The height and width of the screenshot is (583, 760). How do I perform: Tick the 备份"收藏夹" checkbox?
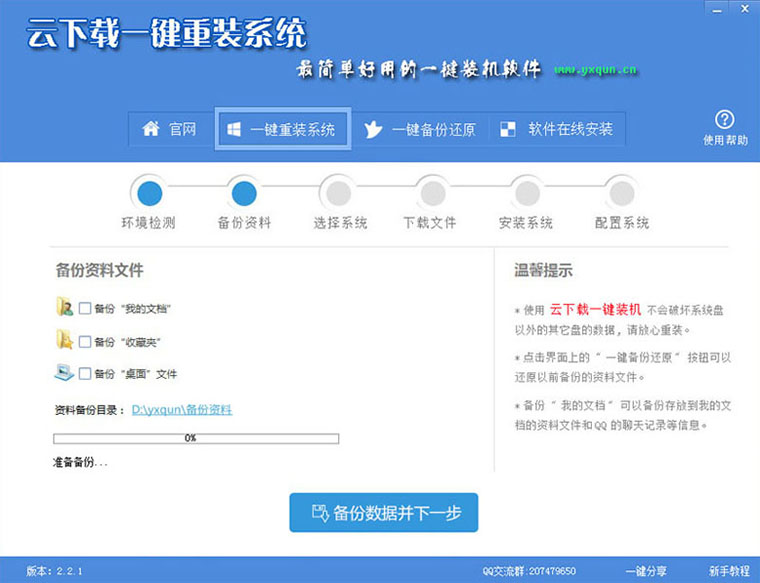coord(85,342)
